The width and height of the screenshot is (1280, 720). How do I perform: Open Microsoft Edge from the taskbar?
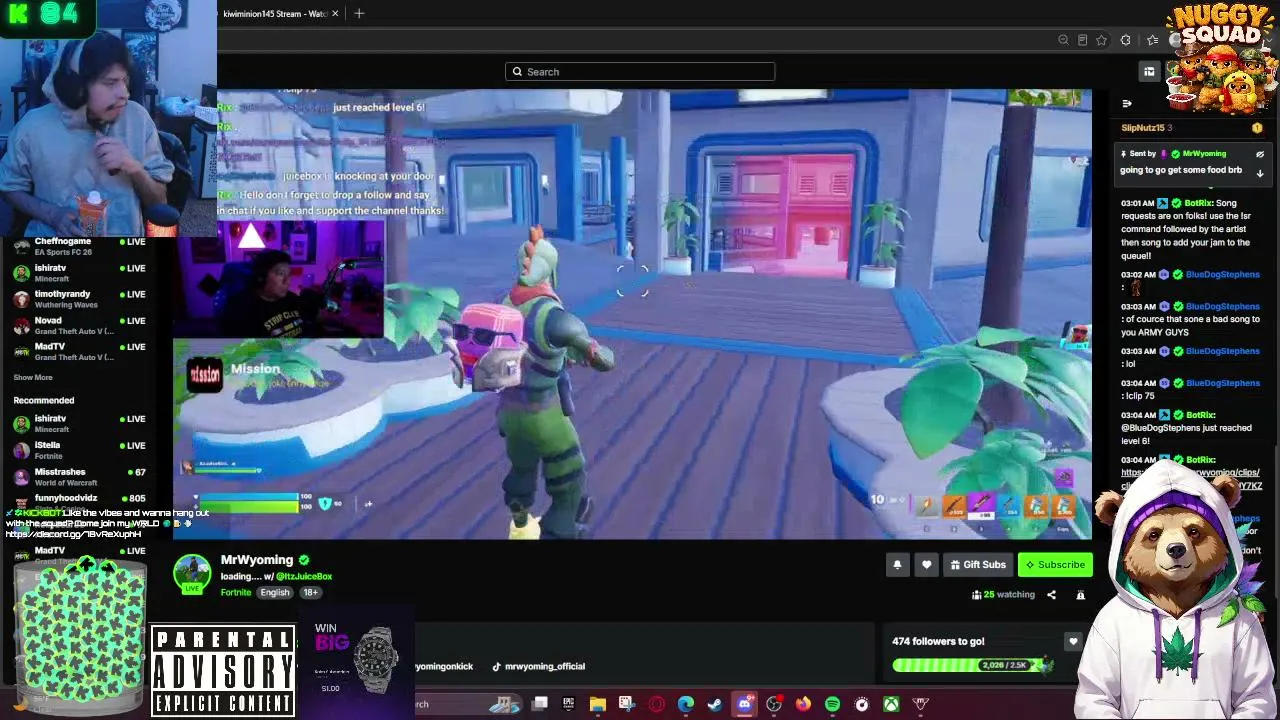[x=685, y=705]
